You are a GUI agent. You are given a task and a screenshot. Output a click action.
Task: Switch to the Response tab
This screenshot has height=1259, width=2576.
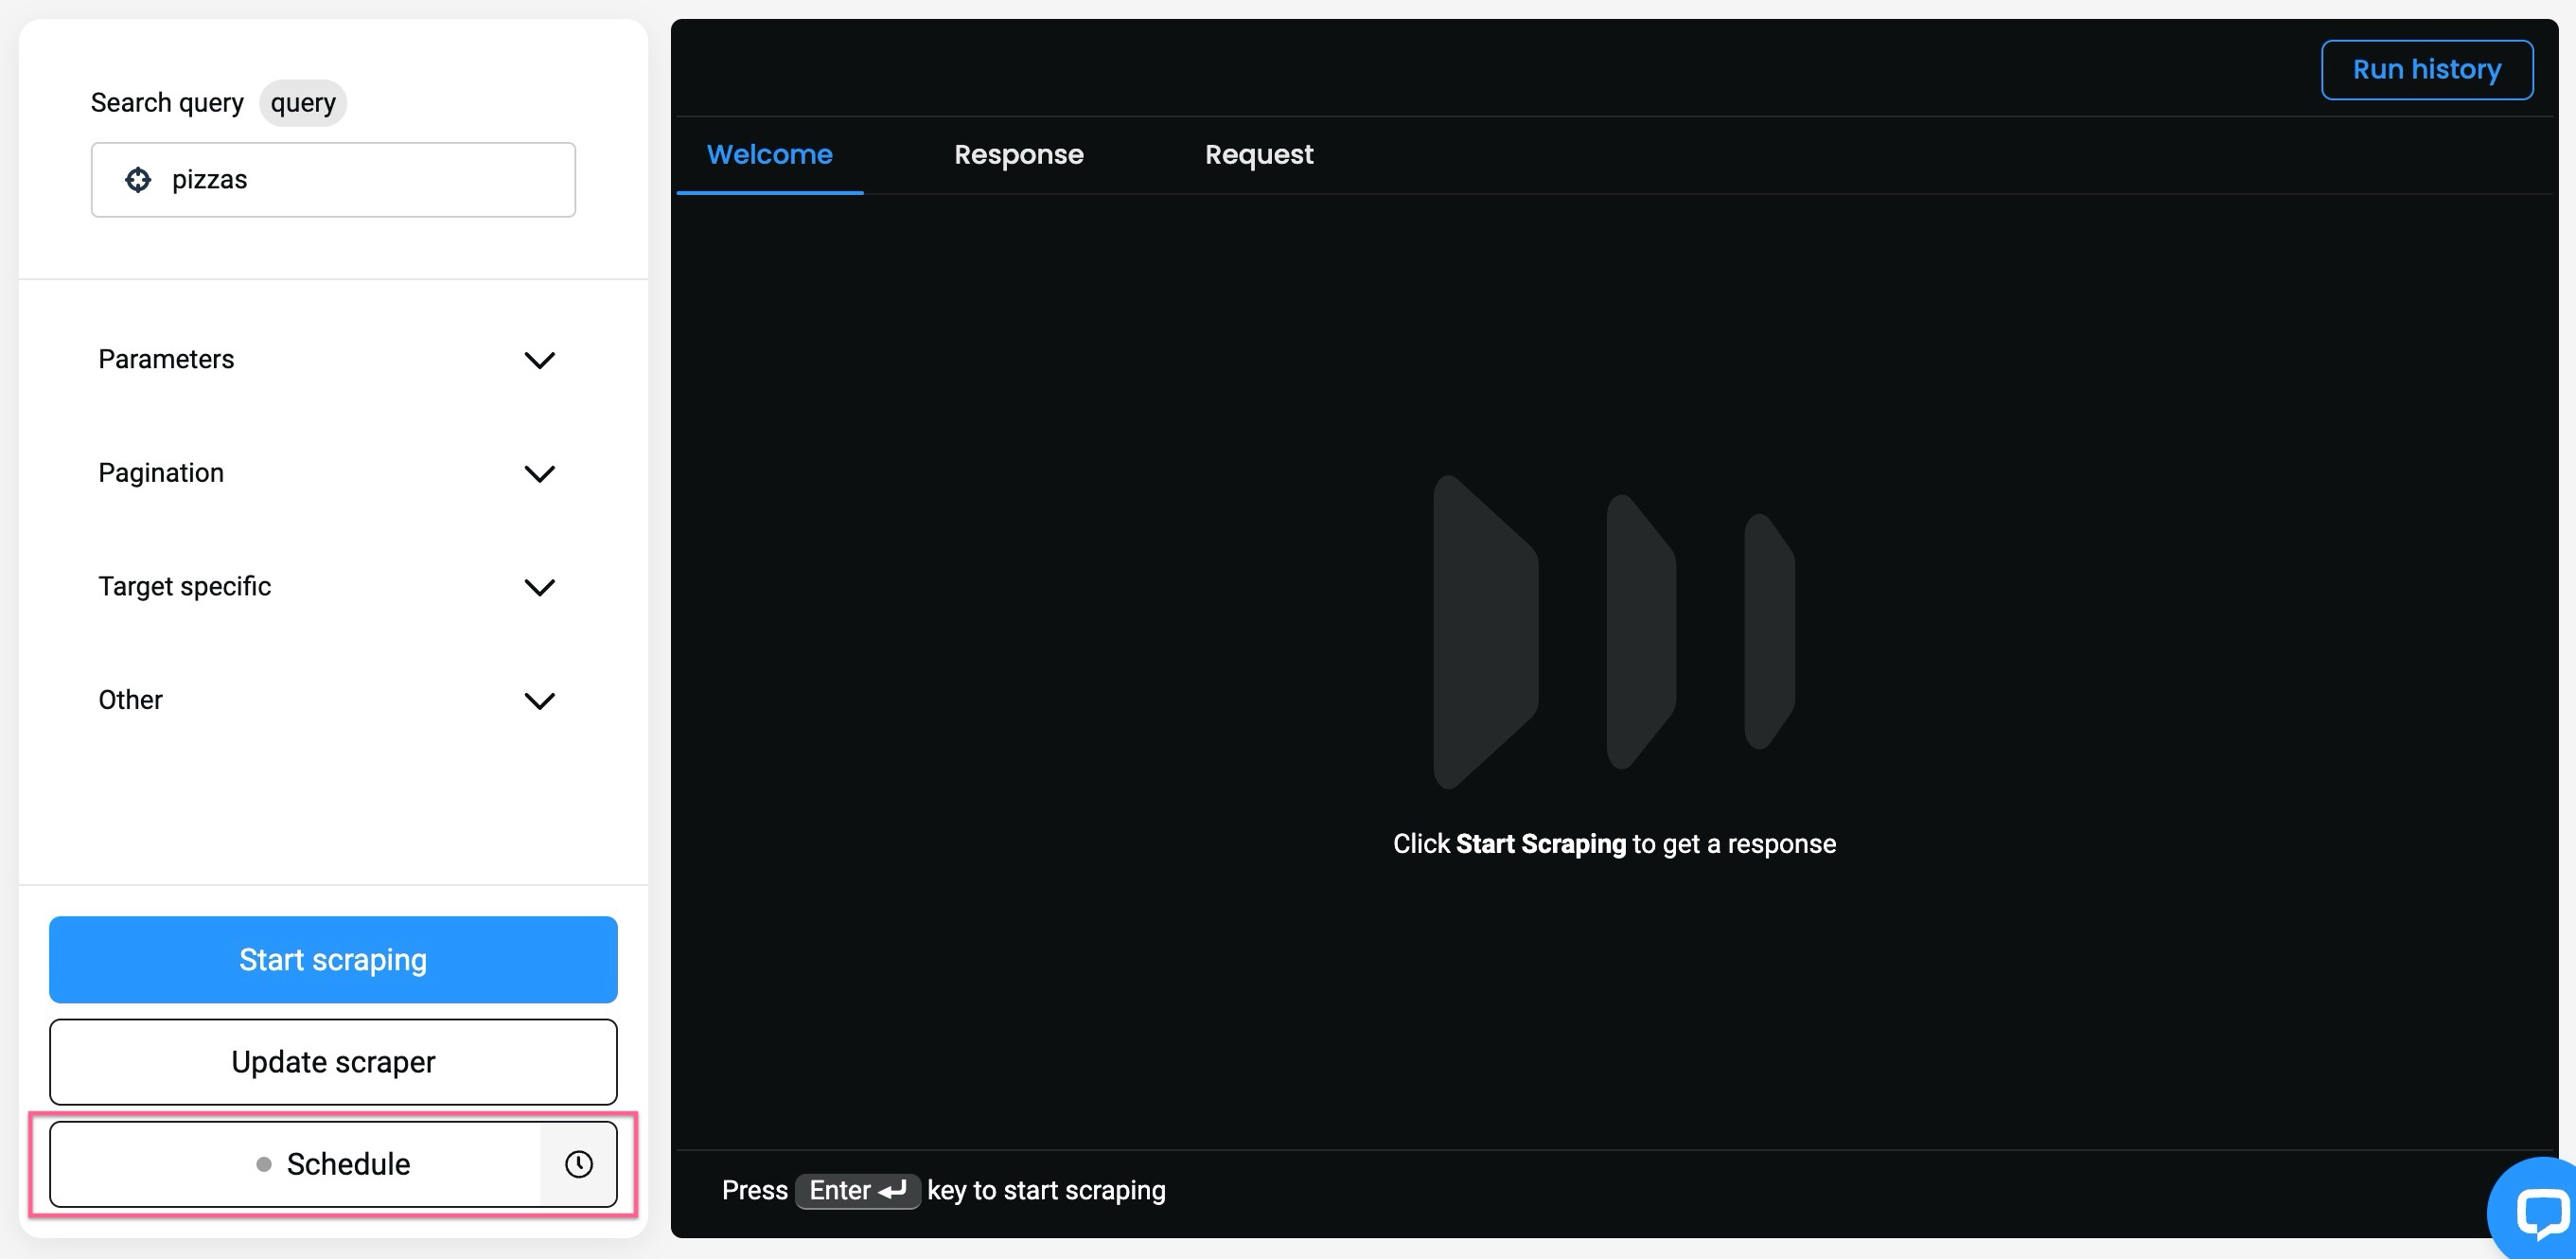[x=1017, y=152]
